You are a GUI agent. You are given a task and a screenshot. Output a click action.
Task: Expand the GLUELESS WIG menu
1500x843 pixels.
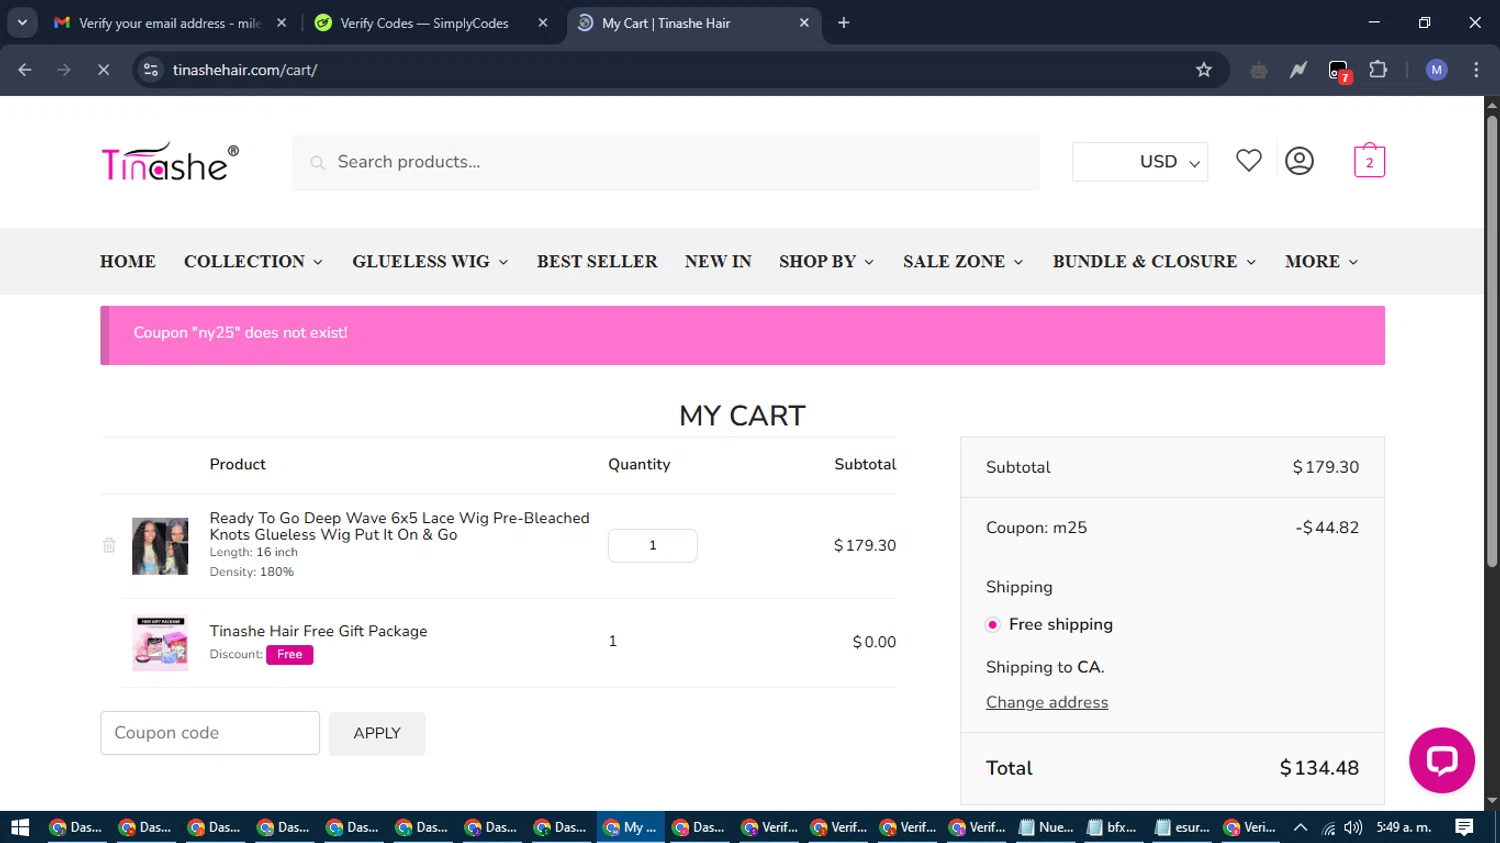click(x=430, y=261)
